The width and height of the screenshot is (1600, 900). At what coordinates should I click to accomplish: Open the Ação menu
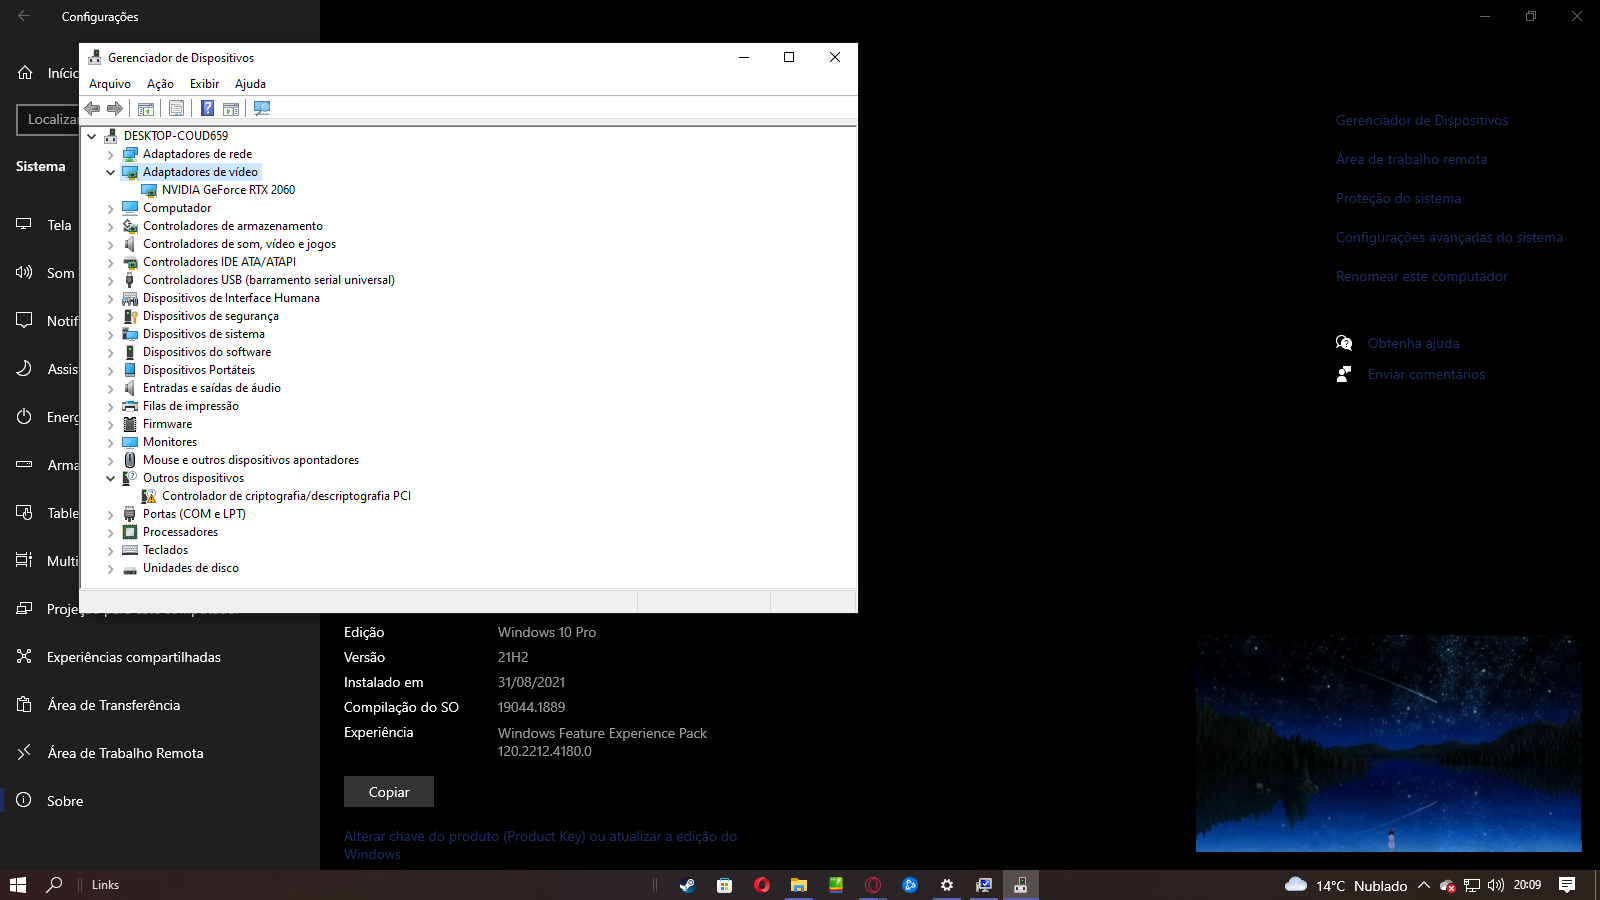click(160, 84)
